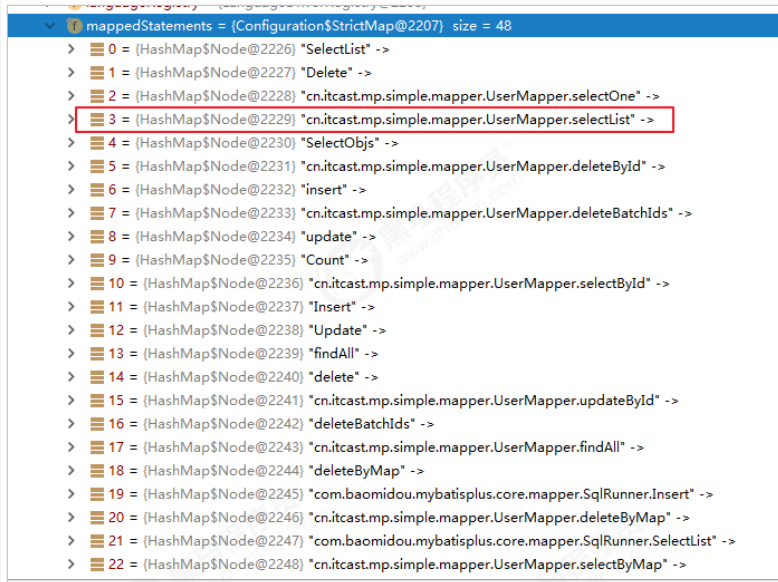This screenshot has width=778, height=582.
Task: Expand entry 5 UserMapper.deleteById
Action: pyautogui.click(x=71, y=166)
